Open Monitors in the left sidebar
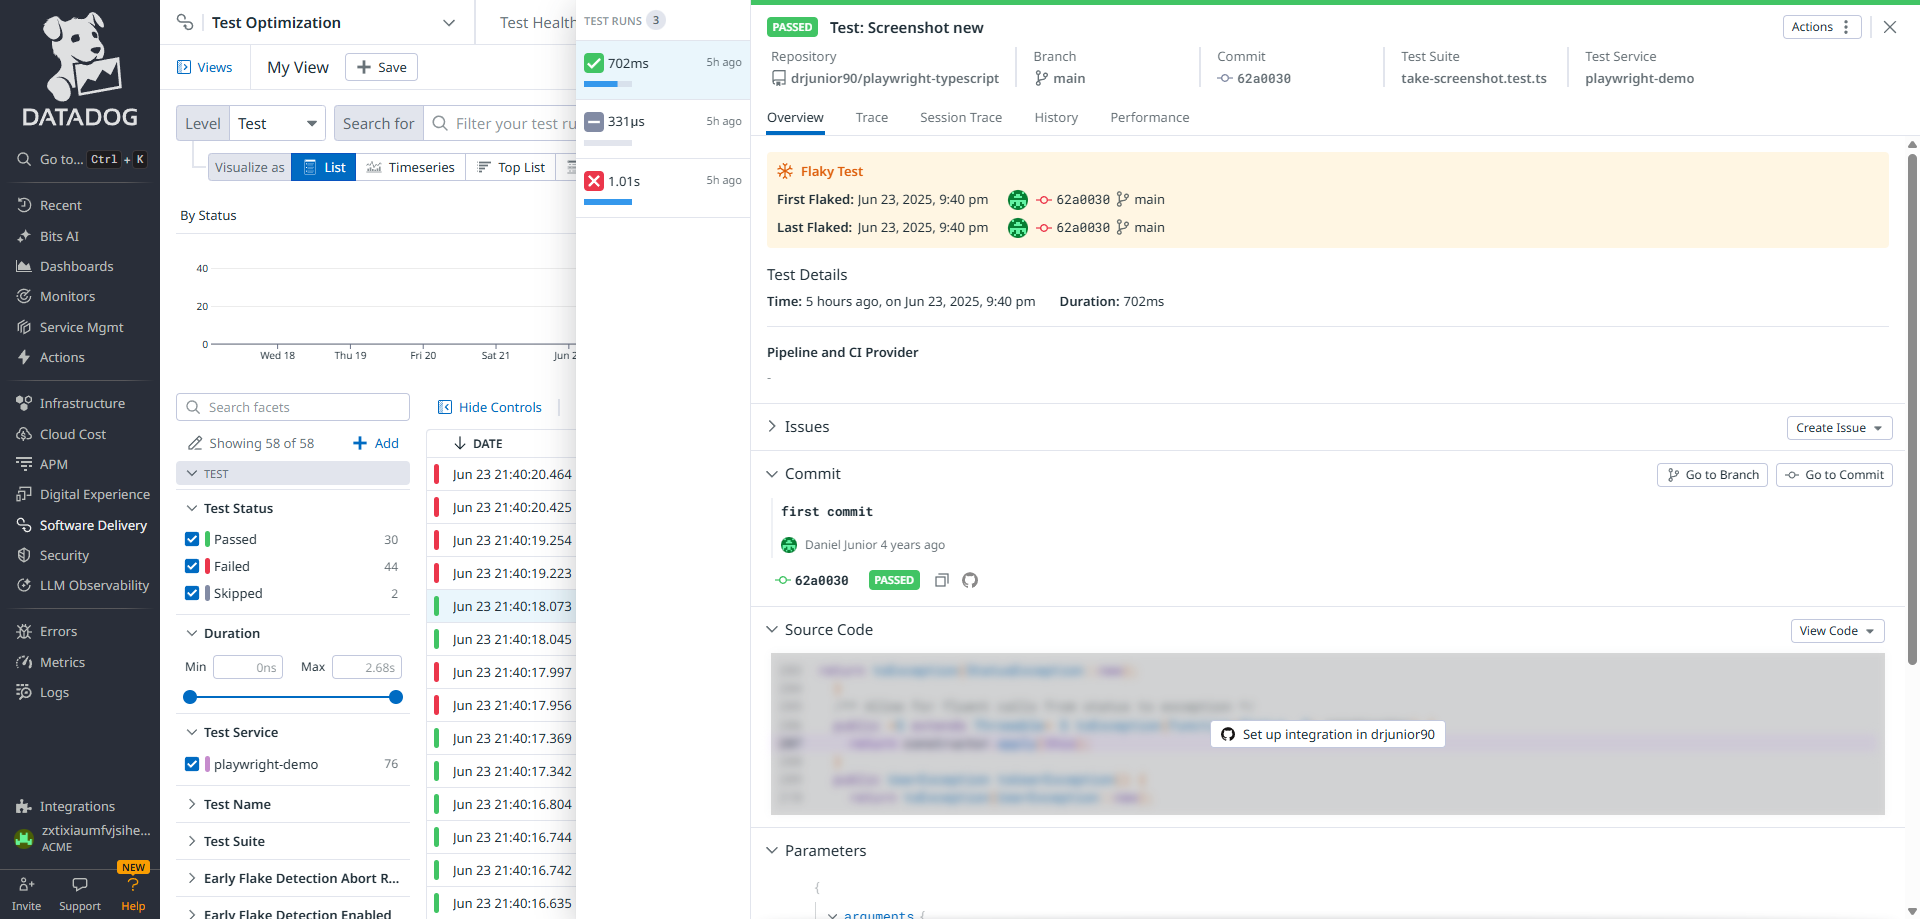This screenshot has width=1920, height=919. [67, 296]
